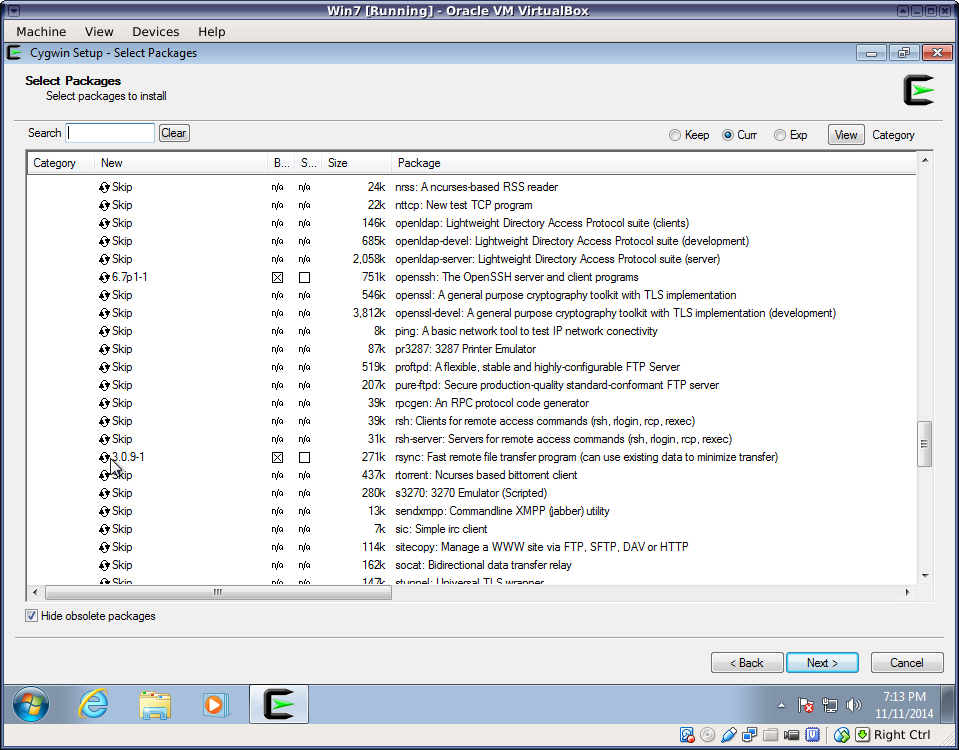Open Windows Explorer folder icon in taskbar
The width and height of the screenshot is (959, 750).
coord(155,704)
